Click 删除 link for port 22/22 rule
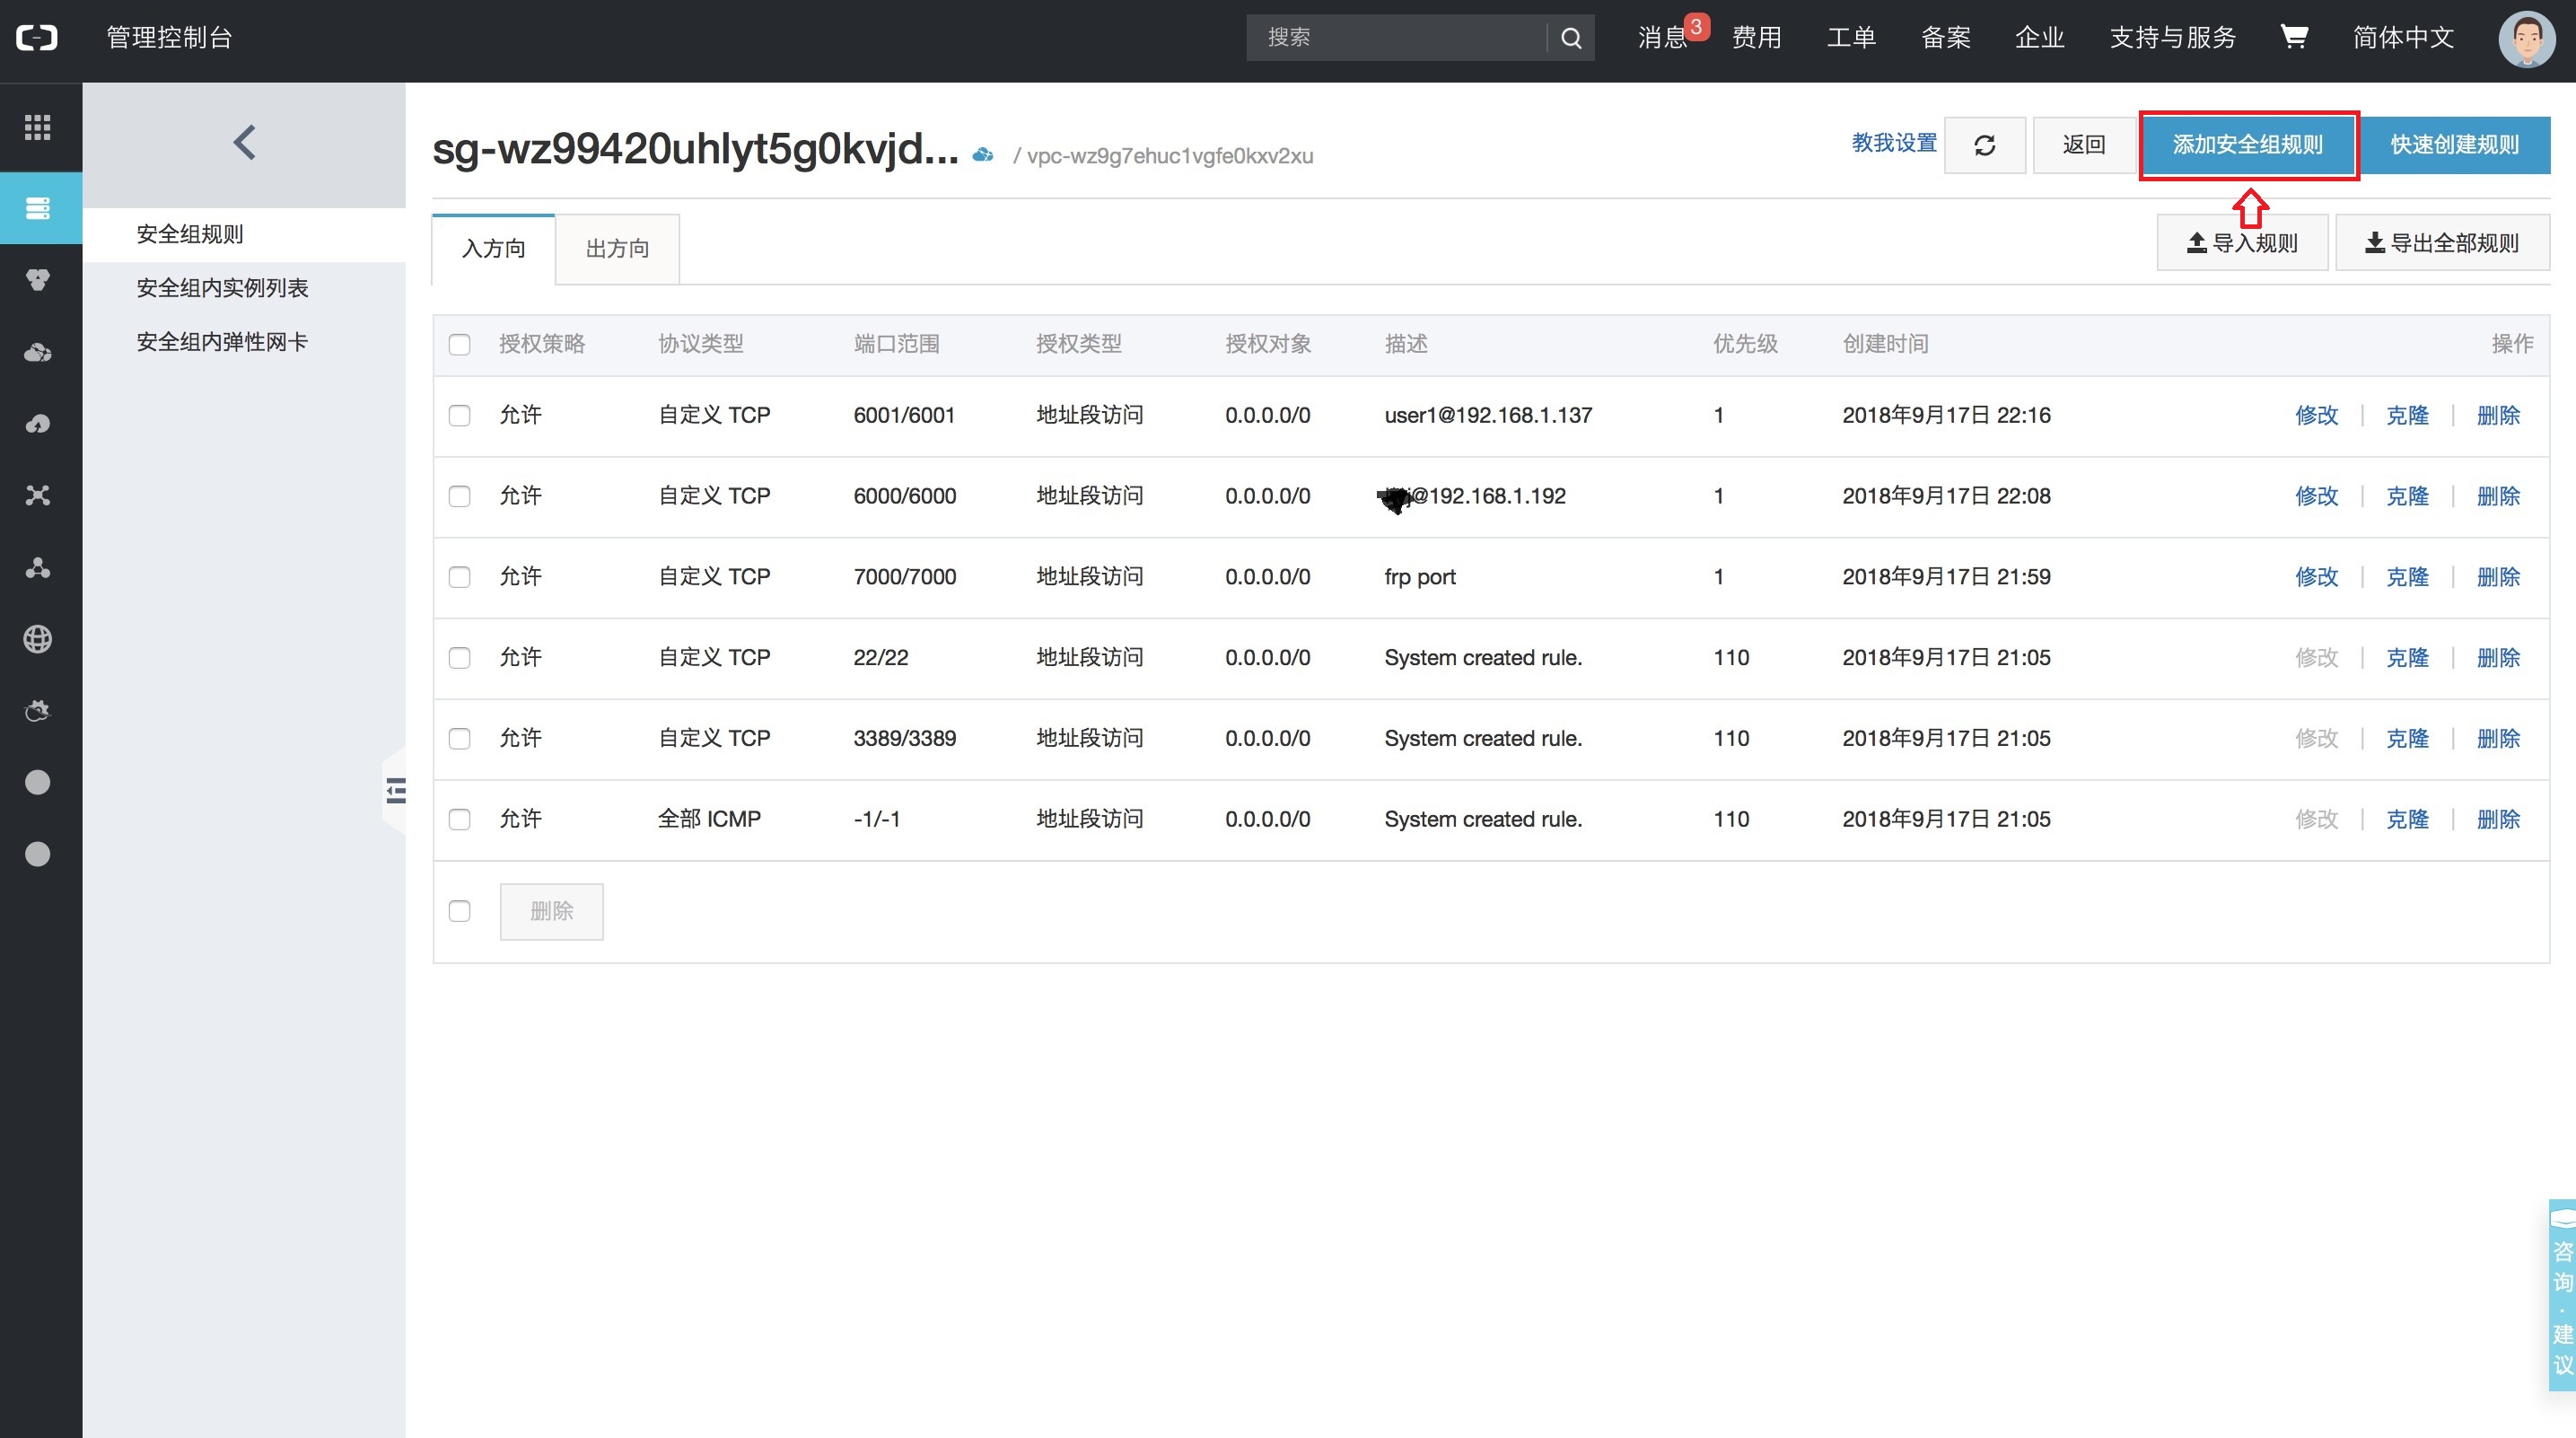 (x=2497, y=658)
